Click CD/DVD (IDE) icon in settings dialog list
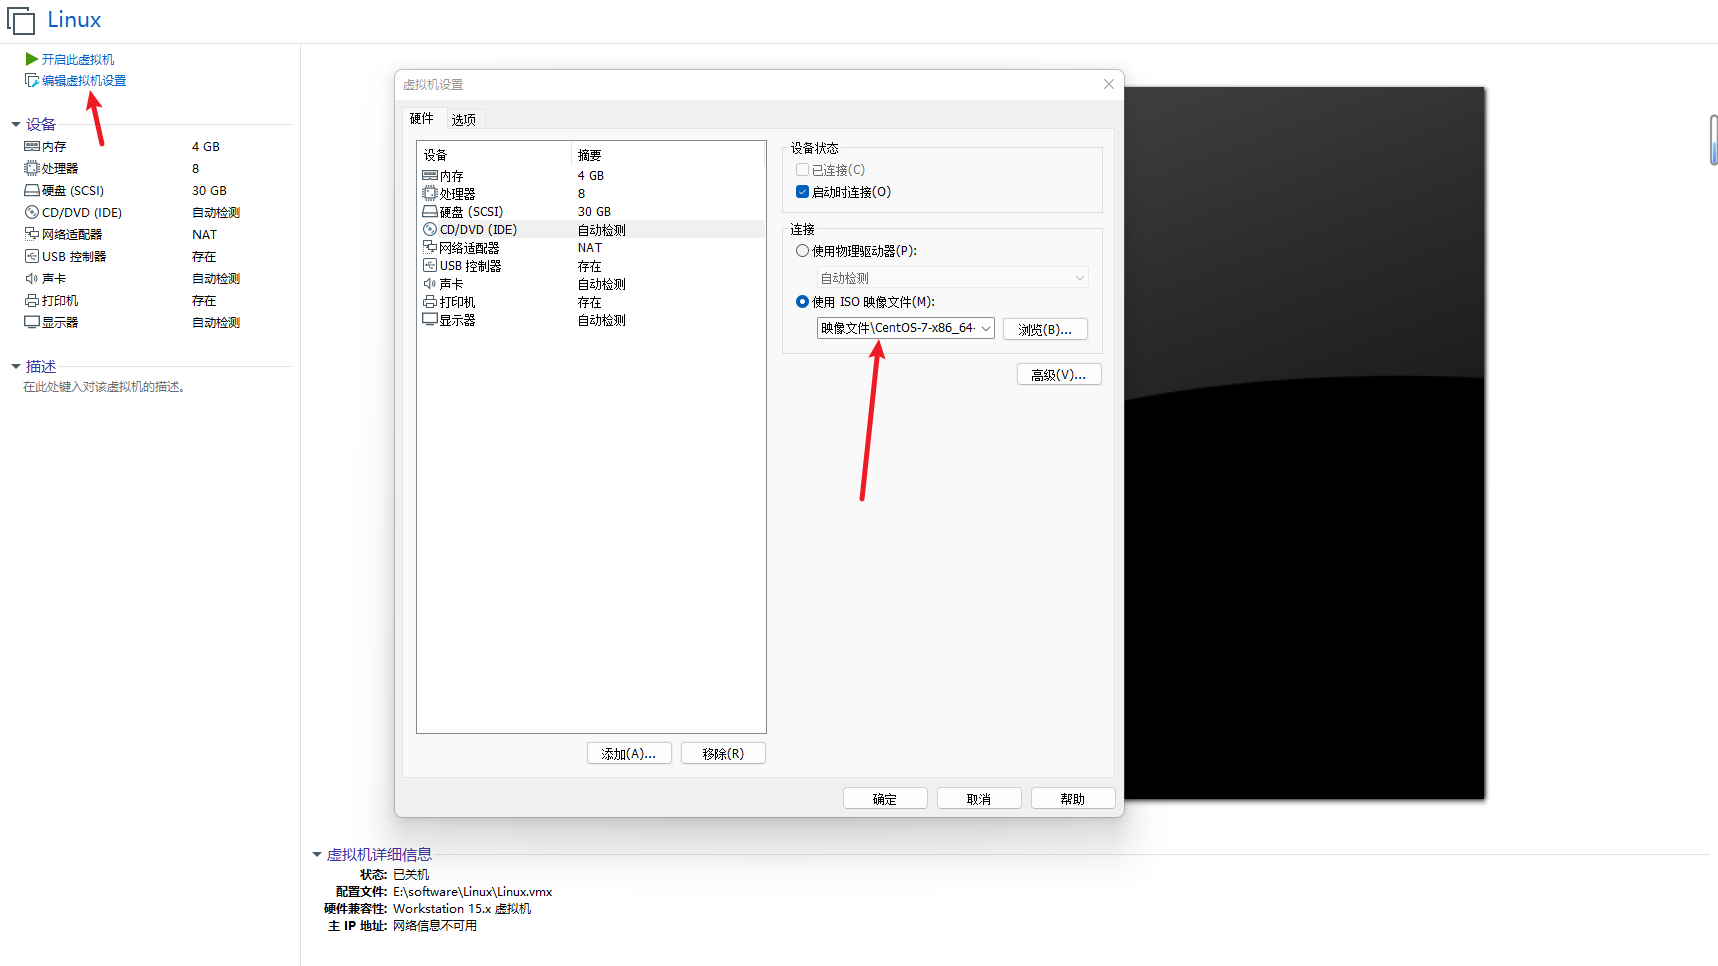The height and width of the screenshot is (966, 1718). click(x=430, y=229)
